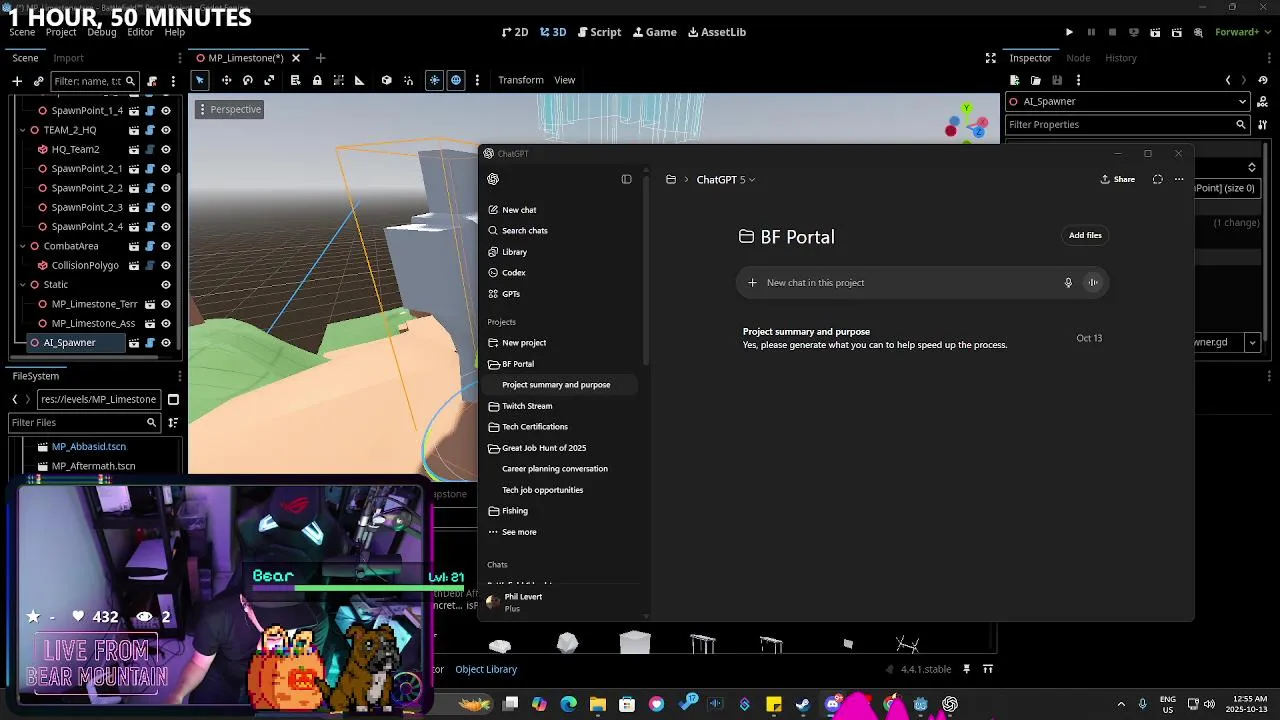Click the ChatGPT logo icon
The image size is (1280, 720).
click(493, 180)
